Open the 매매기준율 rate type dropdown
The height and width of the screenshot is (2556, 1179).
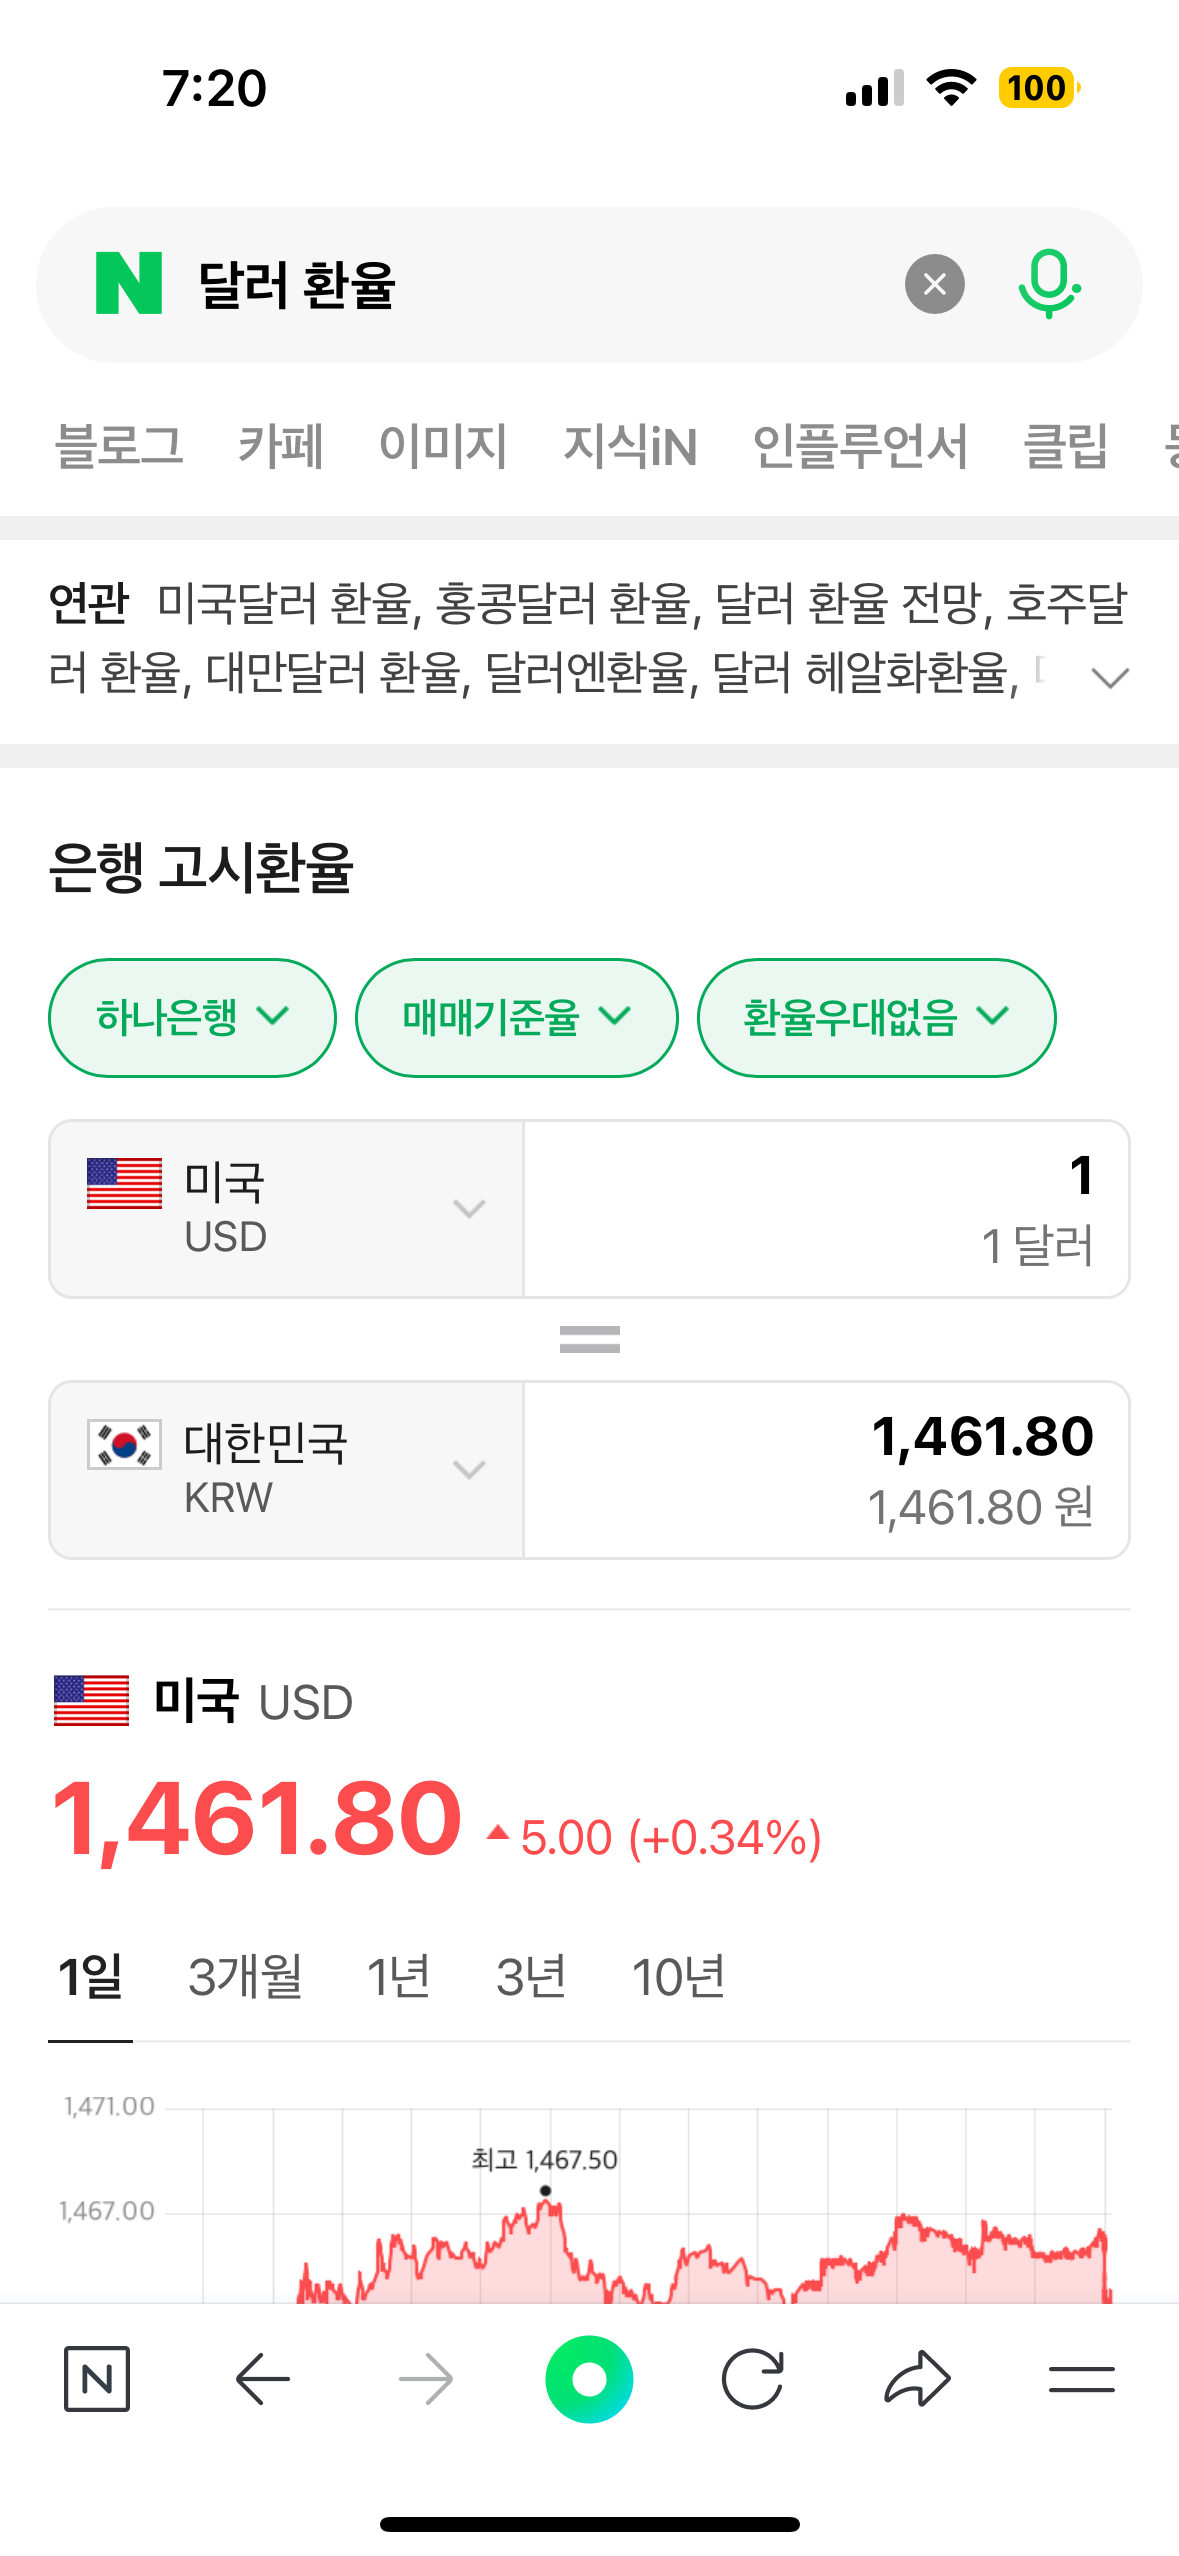pos(516,1017)
